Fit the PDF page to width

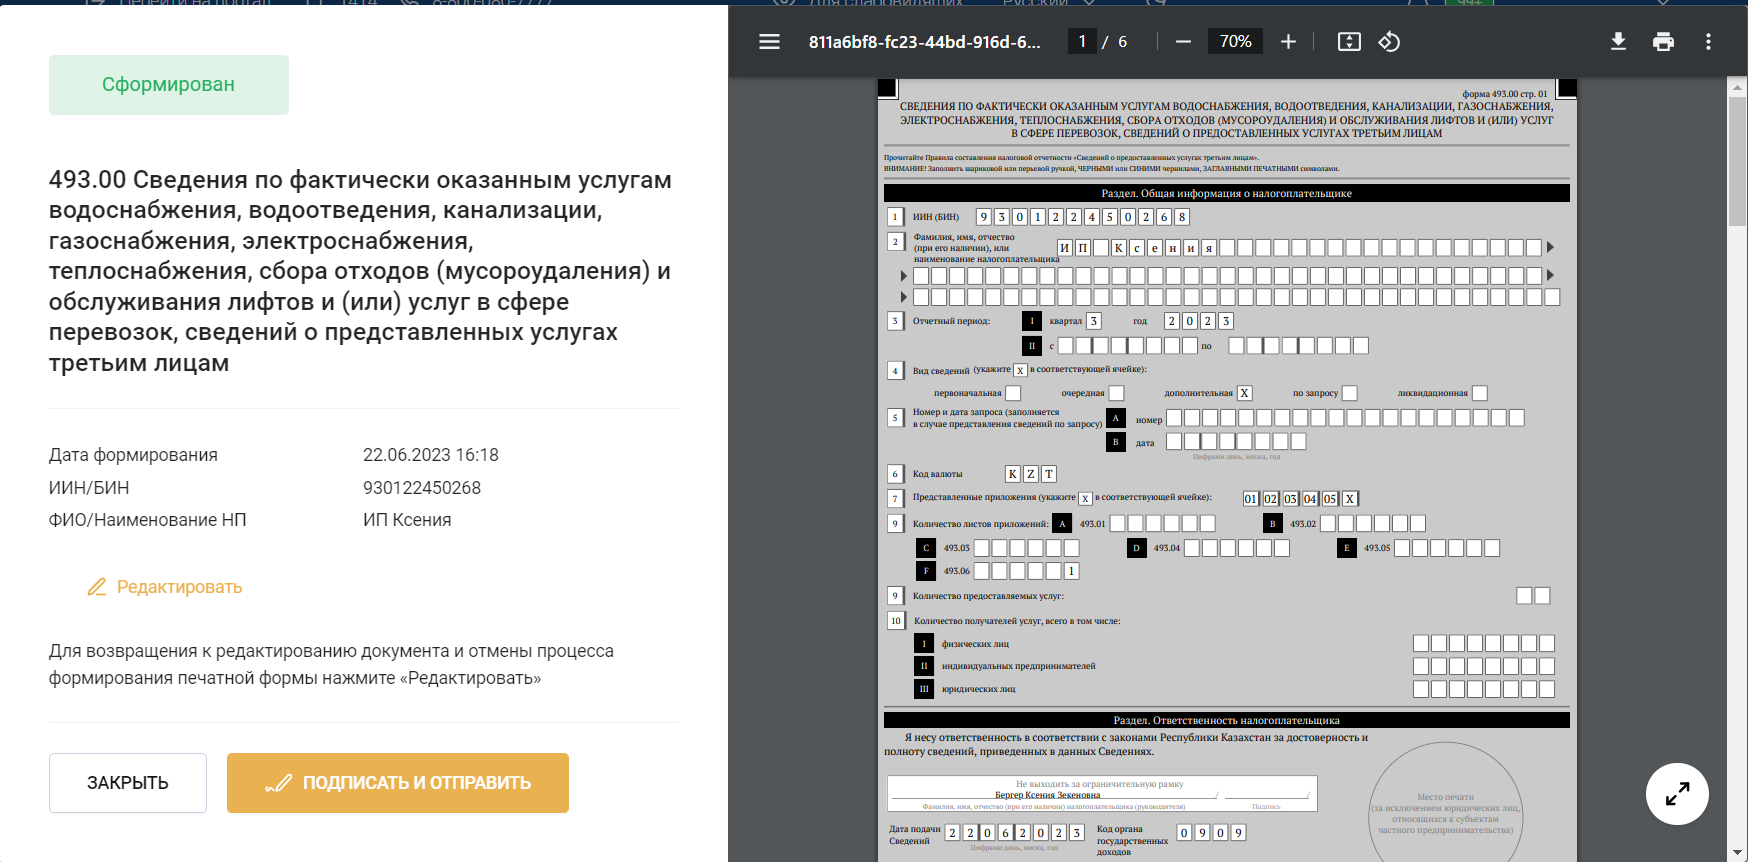coord(1349,42)
